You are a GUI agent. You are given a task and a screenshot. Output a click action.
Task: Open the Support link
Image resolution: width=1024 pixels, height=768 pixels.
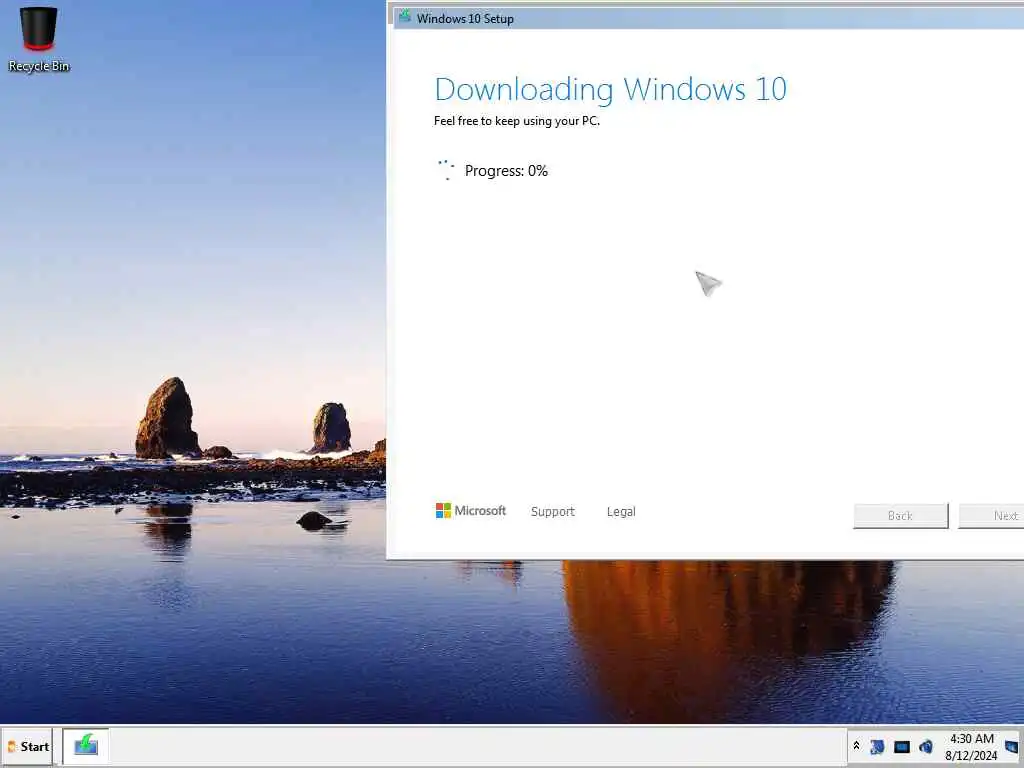(552, 511)
